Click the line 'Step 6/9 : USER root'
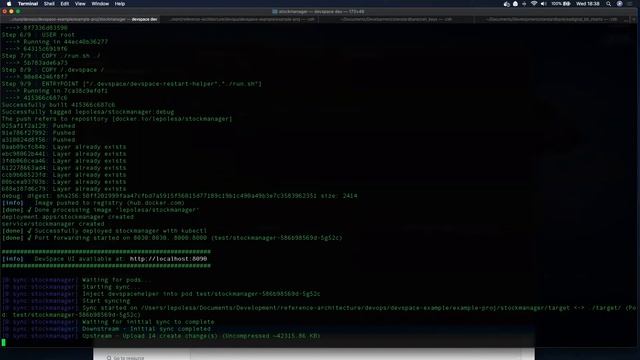 tap(38, 35)
